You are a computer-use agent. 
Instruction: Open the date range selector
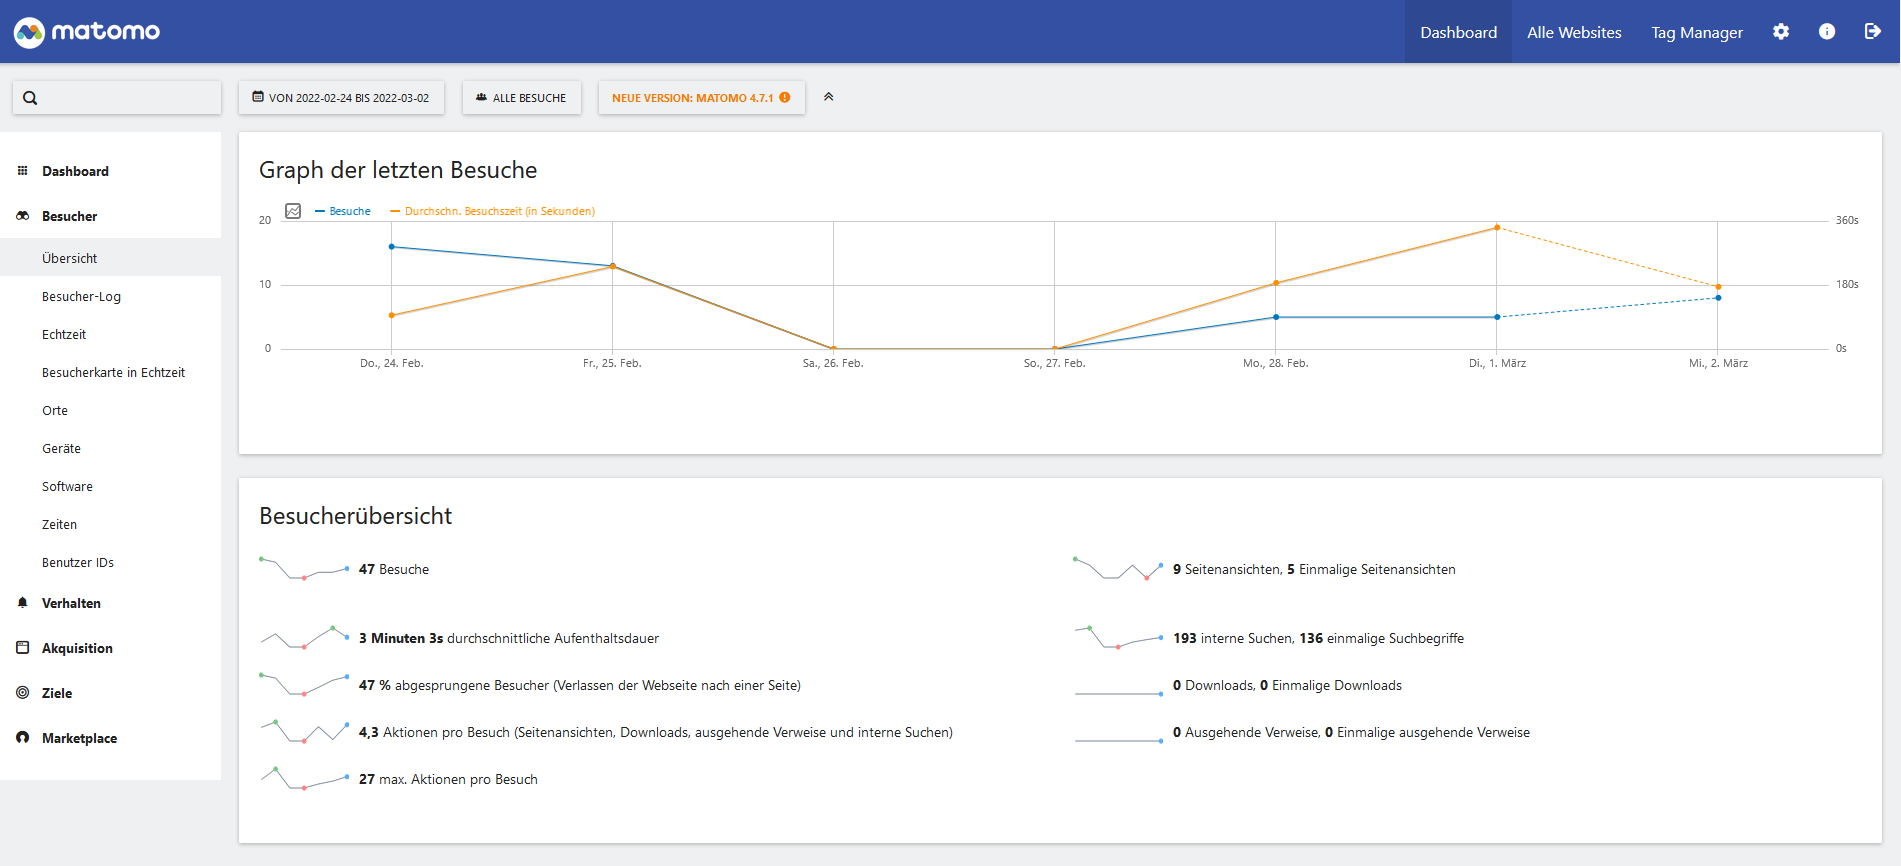pyautogui.click(x=341, y=98)
